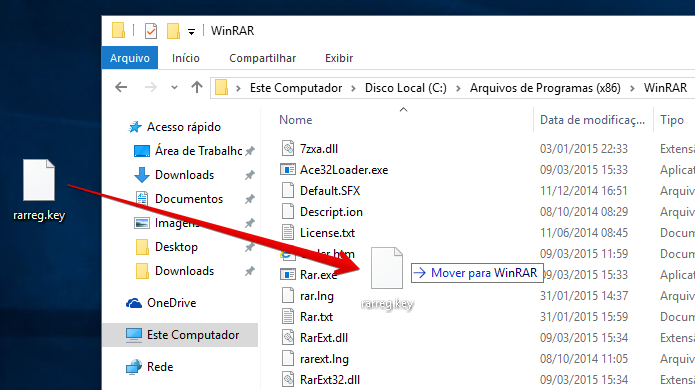Open Área de Trabalho in quick access

coord(199,151)
